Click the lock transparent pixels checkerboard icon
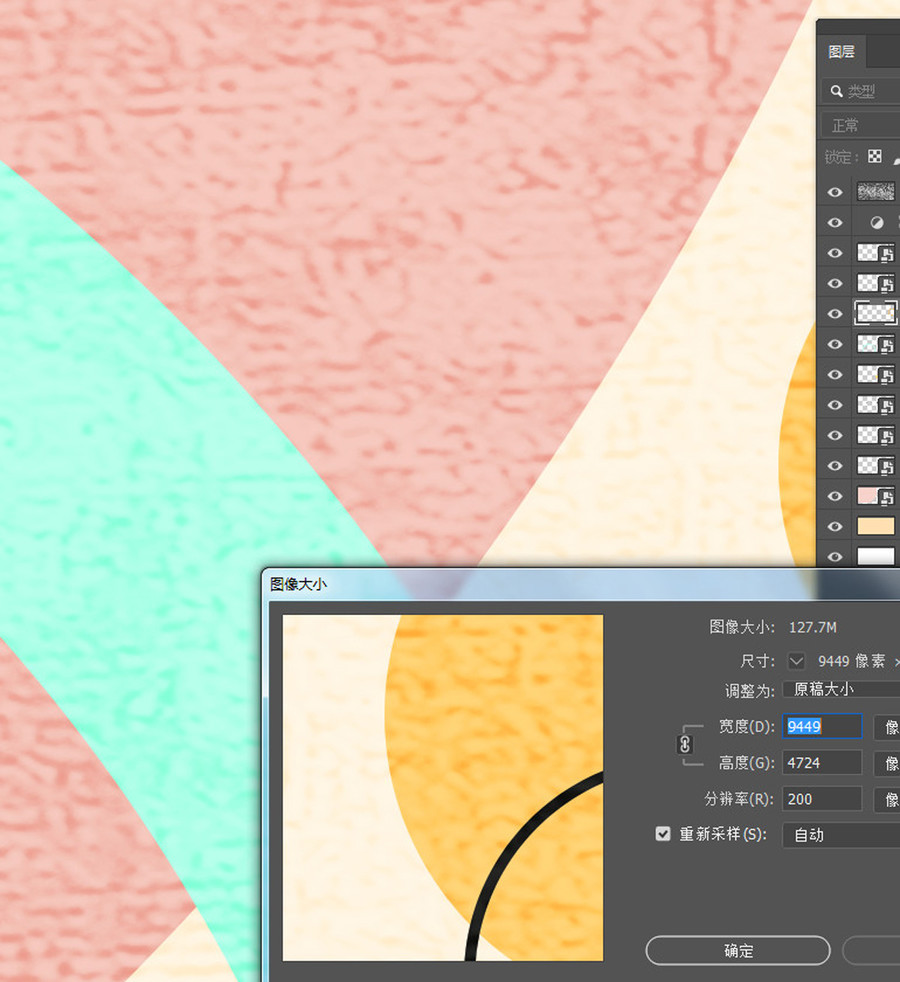 [875, 157]
